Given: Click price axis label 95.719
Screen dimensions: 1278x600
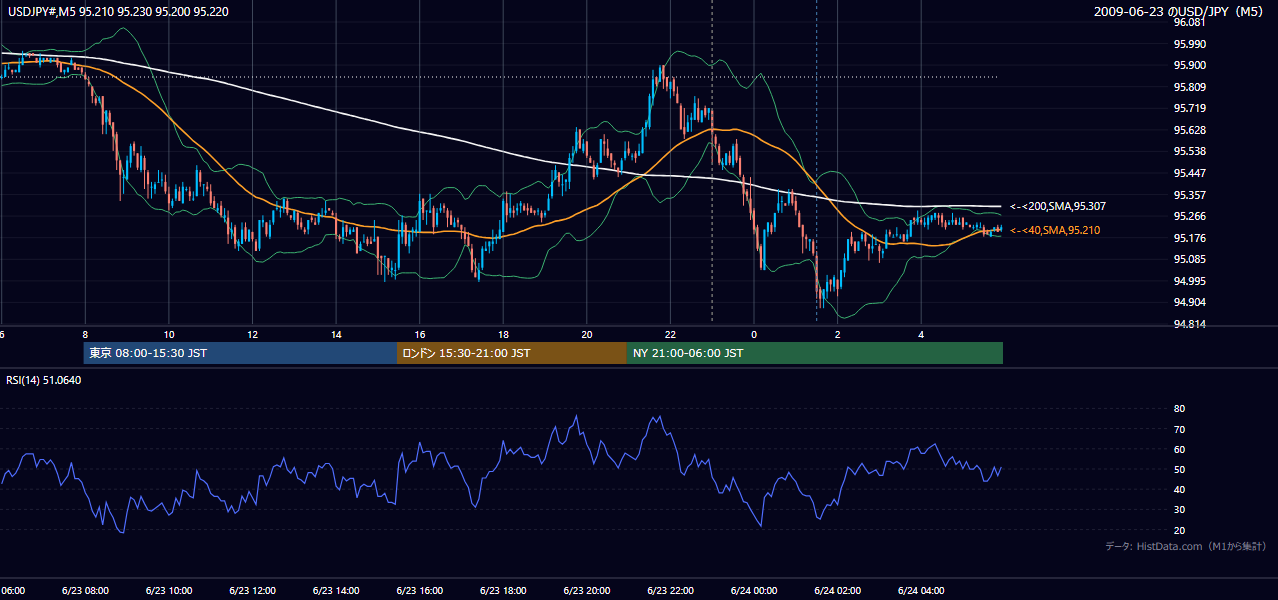Looking at the screenshot, I should click(1192, 108).
